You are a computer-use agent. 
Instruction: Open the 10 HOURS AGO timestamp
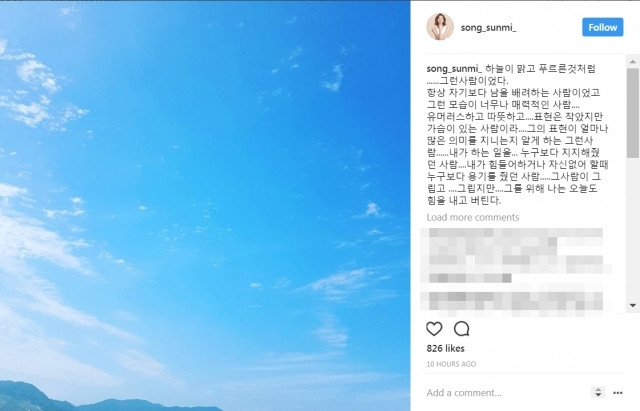(451, 364)
